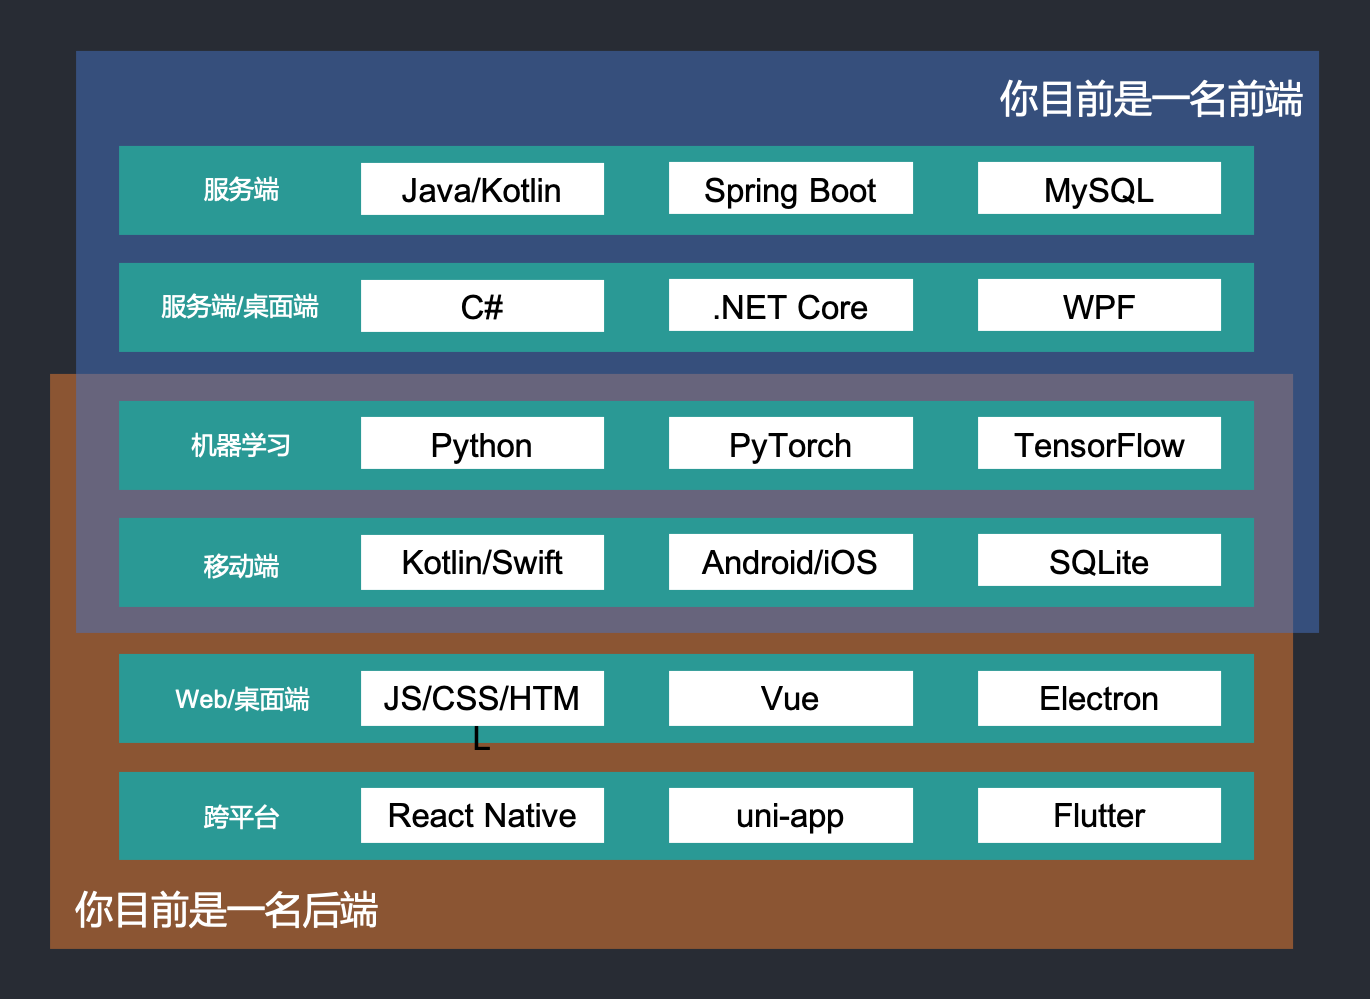Click the uni-app box
Image resolution: width=1370 pixels, height=999 pixels.
pyautogui.click(x=790, y=815)
